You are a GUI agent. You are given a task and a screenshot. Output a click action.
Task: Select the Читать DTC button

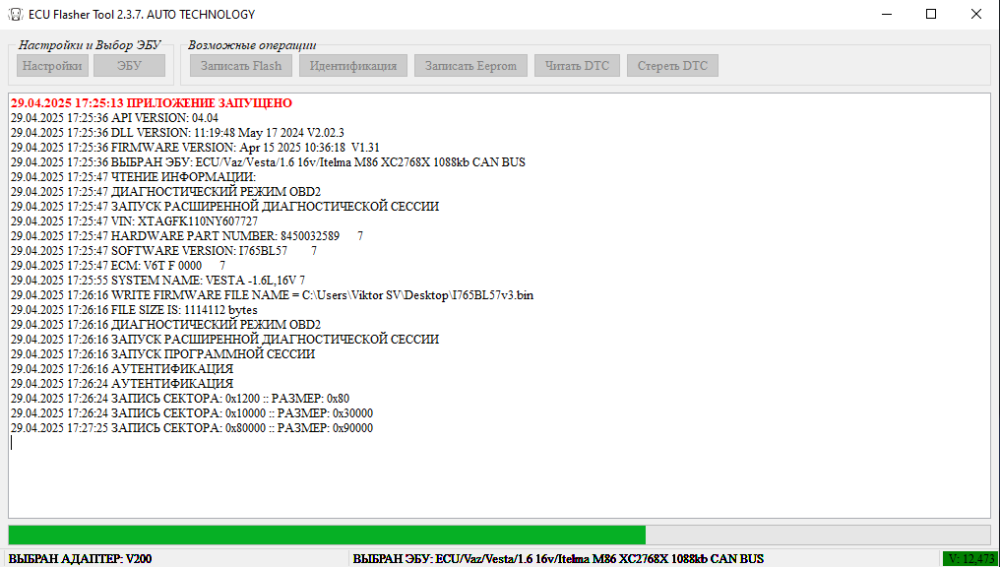tap(577, 66)
